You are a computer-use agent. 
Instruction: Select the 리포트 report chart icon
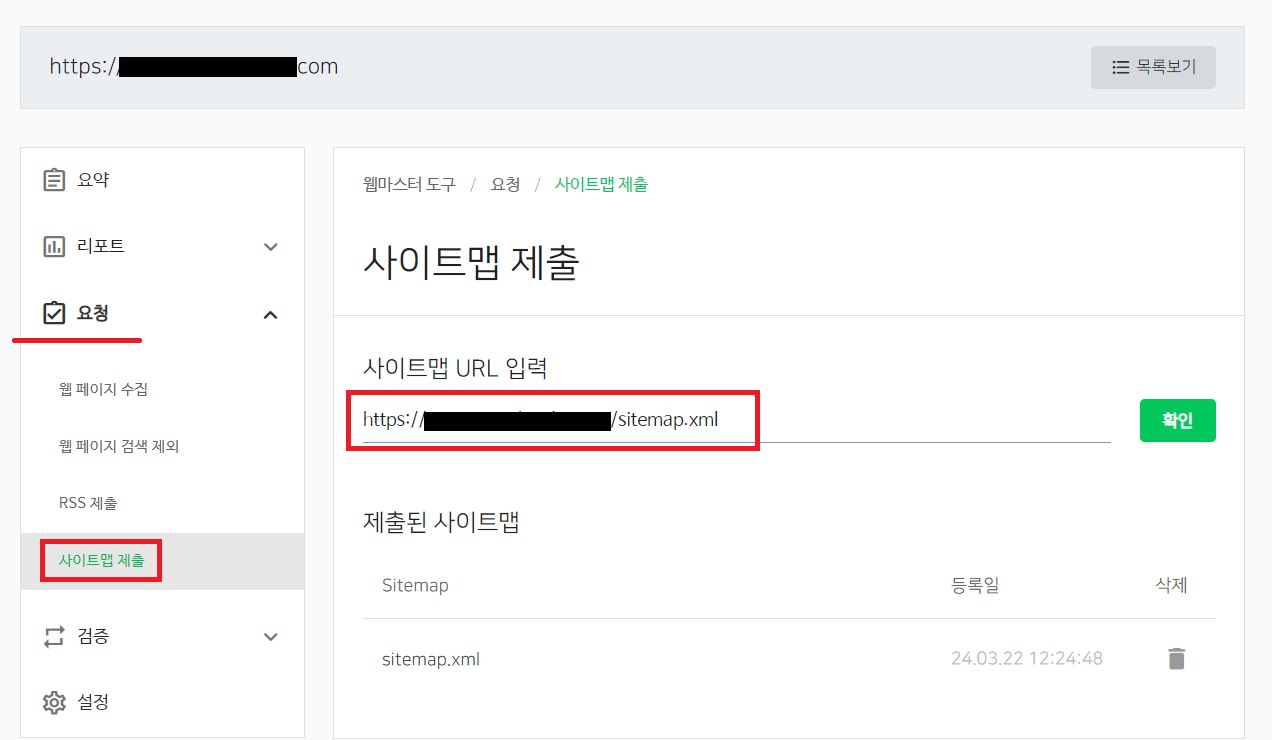point(53,246)
